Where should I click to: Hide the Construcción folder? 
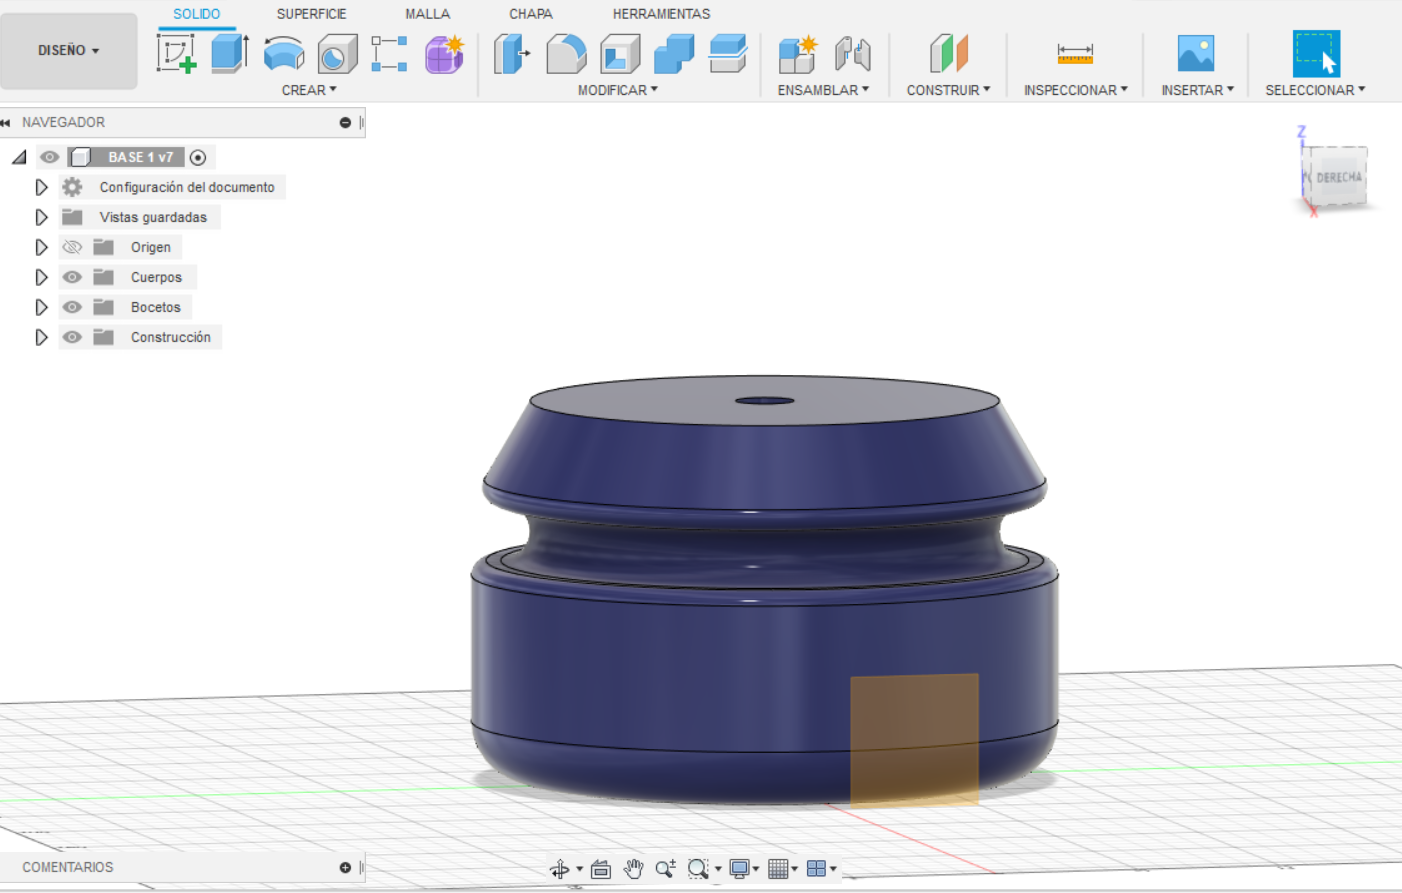[72, 337]
